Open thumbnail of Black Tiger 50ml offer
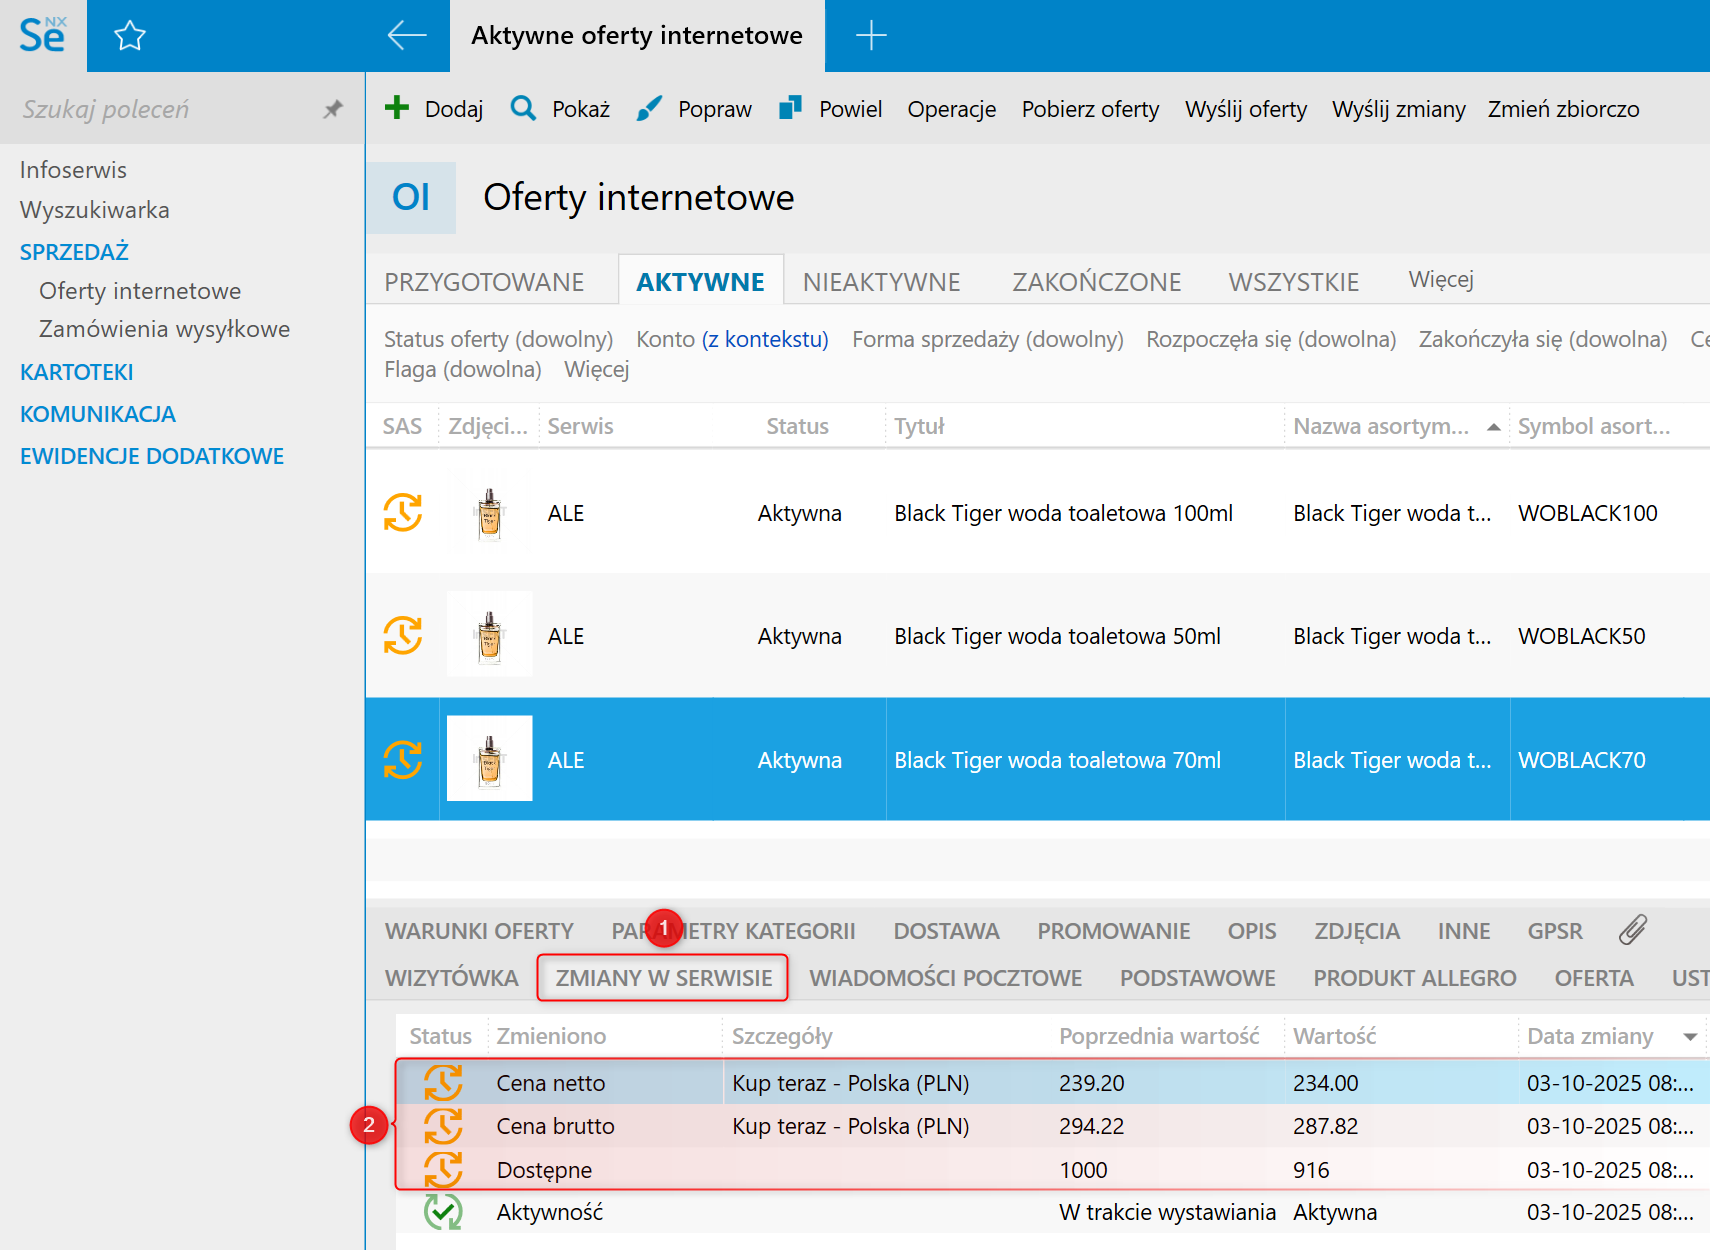This screenshot has width=1710, height=1250. coord(490,635)
